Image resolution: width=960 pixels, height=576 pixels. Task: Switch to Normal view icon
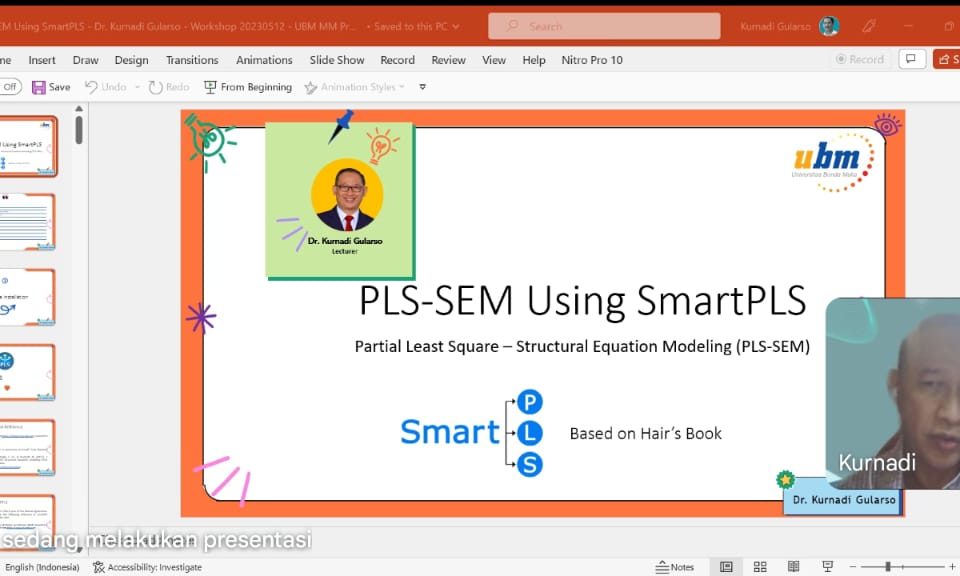point(726,567)
